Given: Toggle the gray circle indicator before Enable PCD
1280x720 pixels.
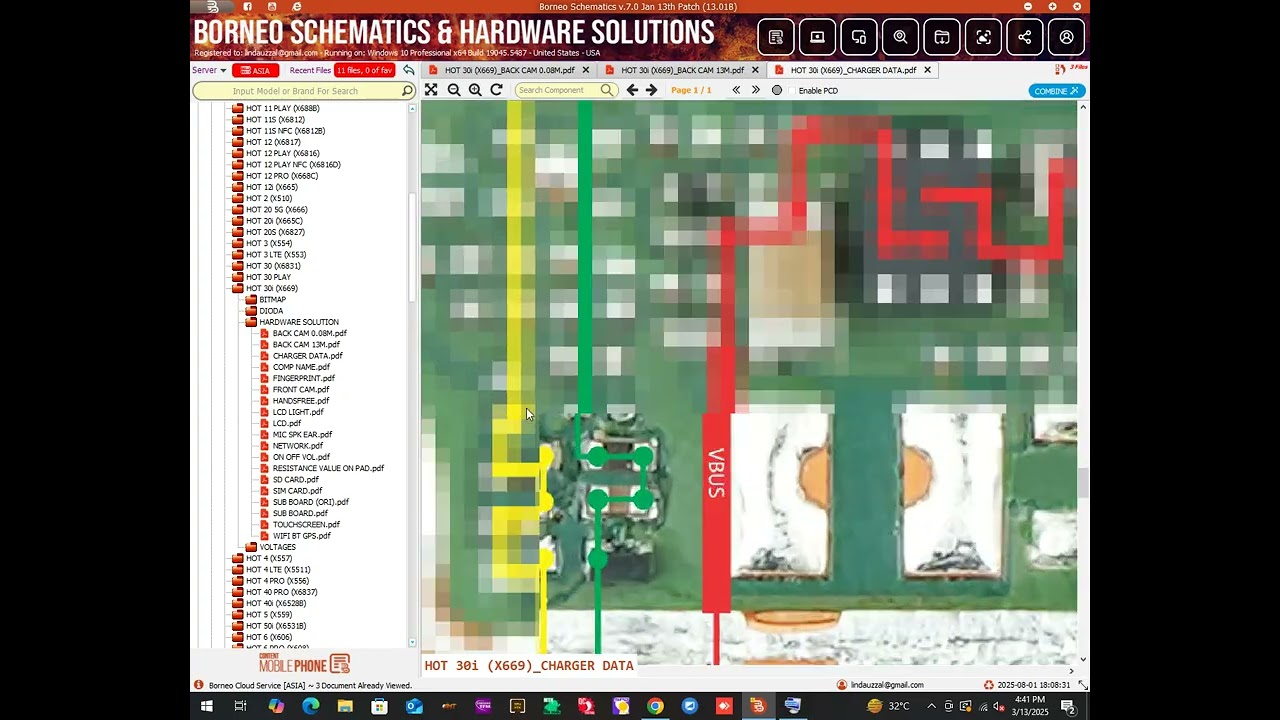Looking at the screenshot, I should 777,90.
